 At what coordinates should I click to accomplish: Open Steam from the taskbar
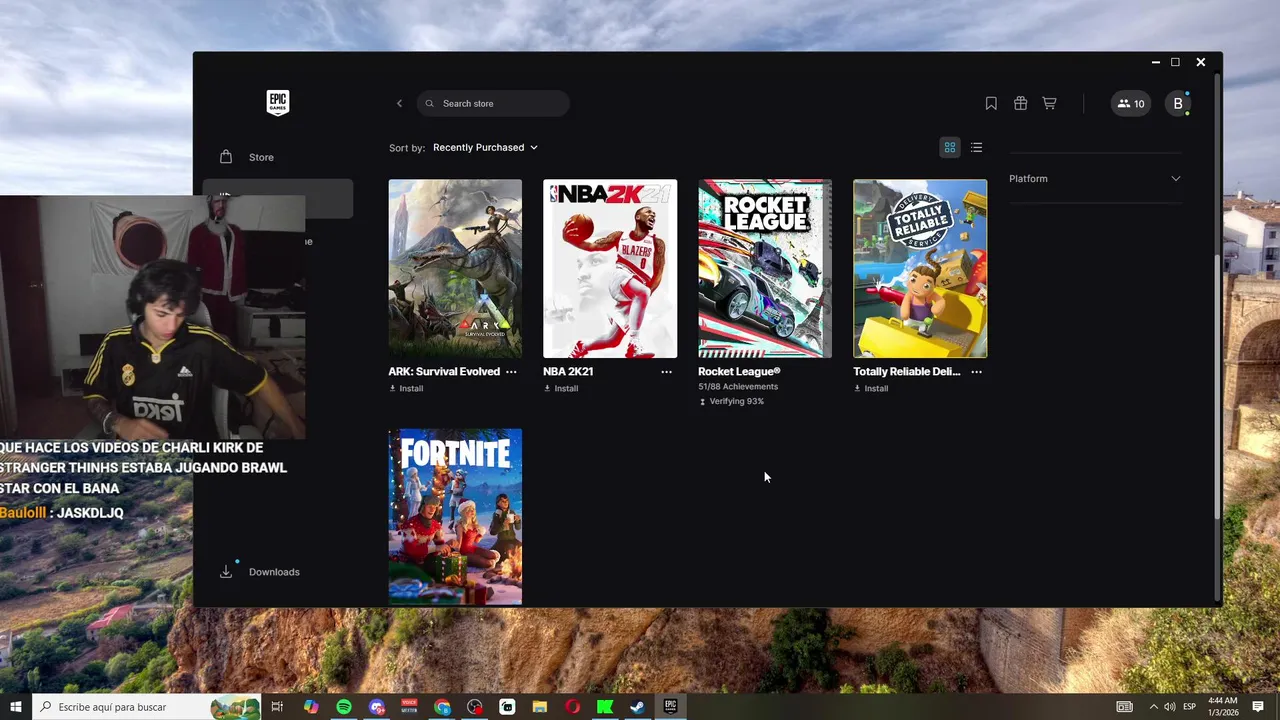(x=637, y=707)
